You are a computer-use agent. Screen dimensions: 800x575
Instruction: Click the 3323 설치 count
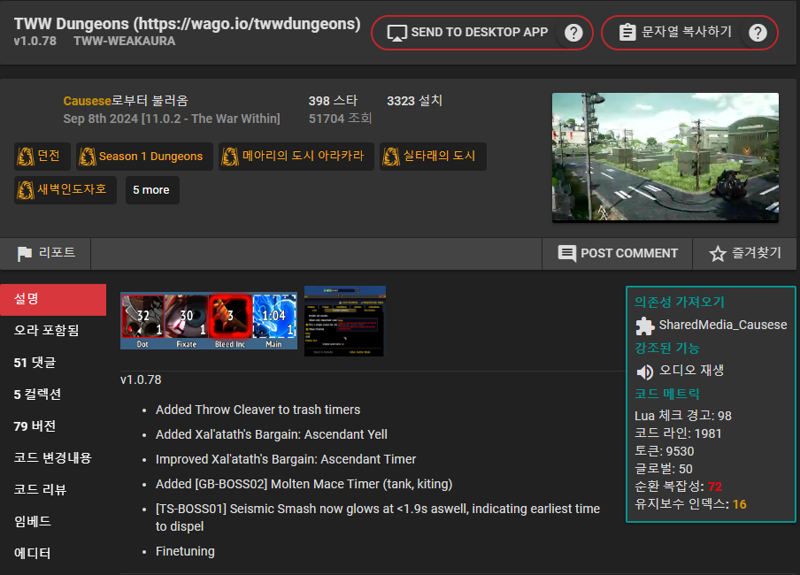(414, 101)
